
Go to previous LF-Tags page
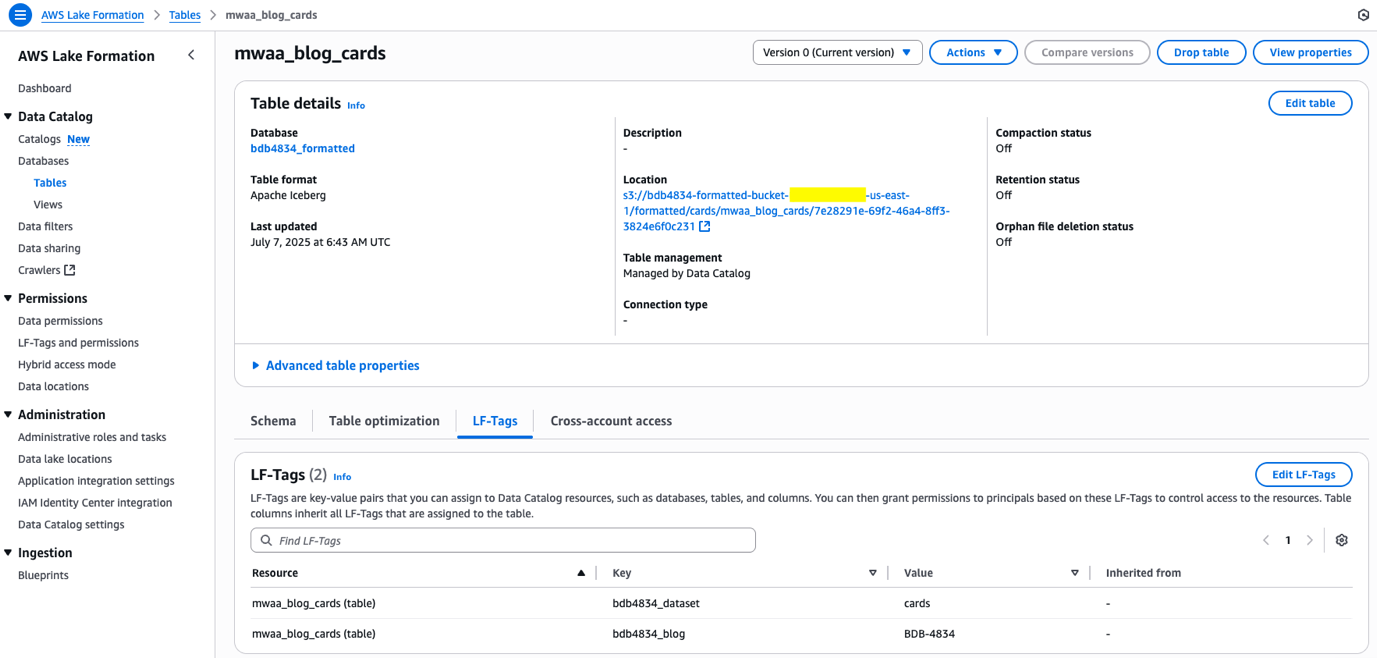point(1266,540)
